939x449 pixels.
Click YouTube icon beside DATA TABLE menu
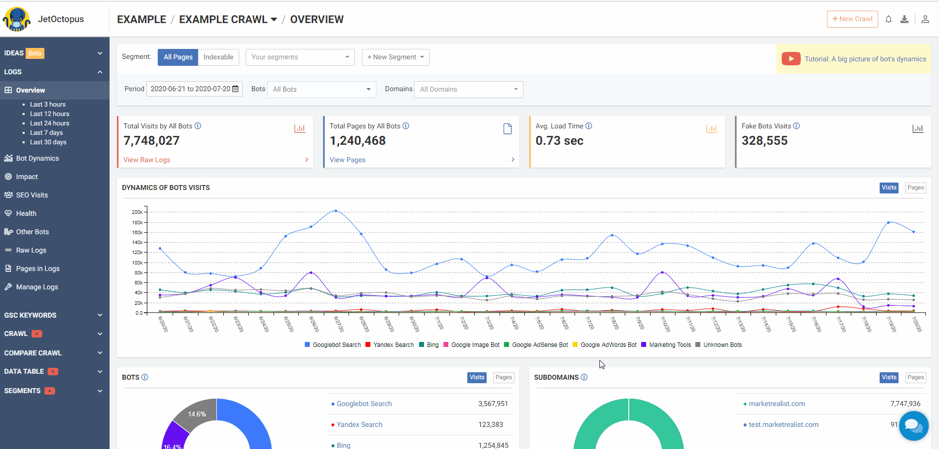point(53,371)
